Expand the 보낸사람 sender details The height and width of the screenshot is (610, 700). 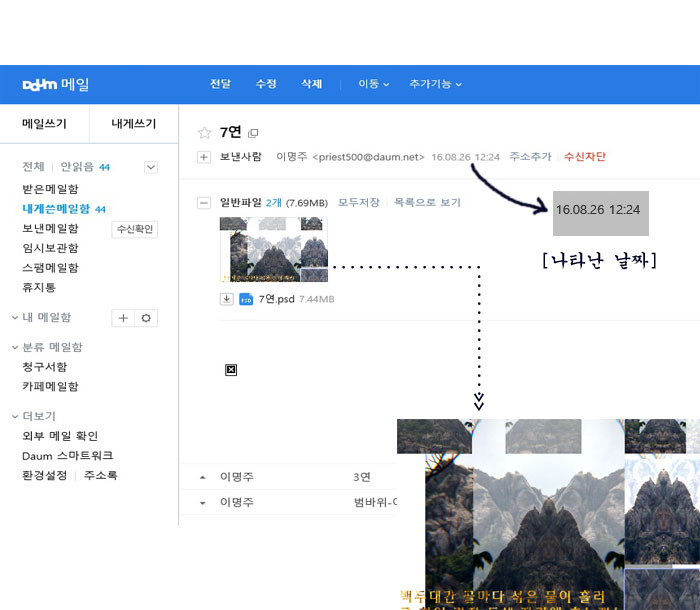[x=204, y=157]
